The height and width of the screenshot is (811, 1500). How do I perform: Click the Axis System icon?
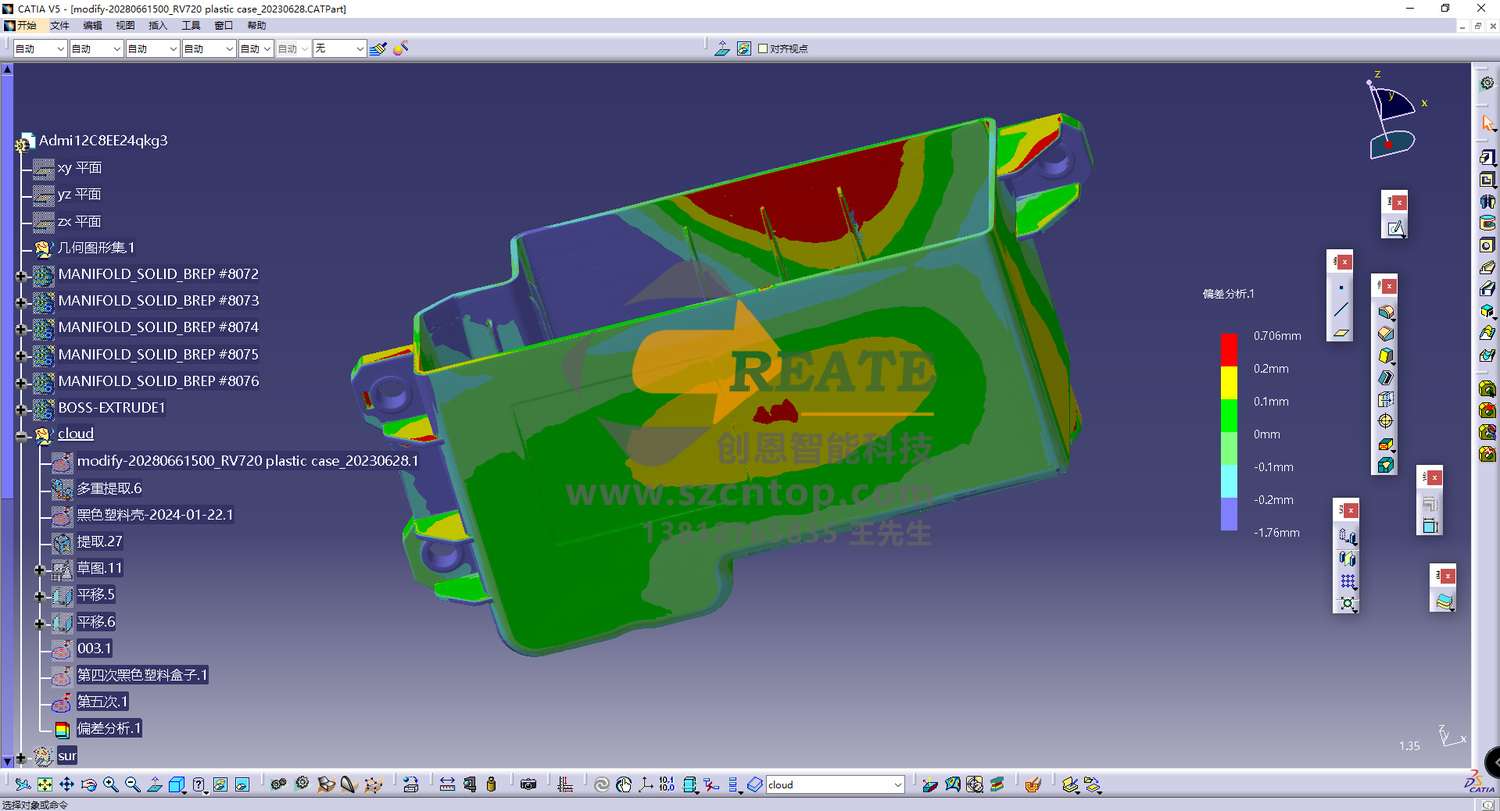click(646, 785)
